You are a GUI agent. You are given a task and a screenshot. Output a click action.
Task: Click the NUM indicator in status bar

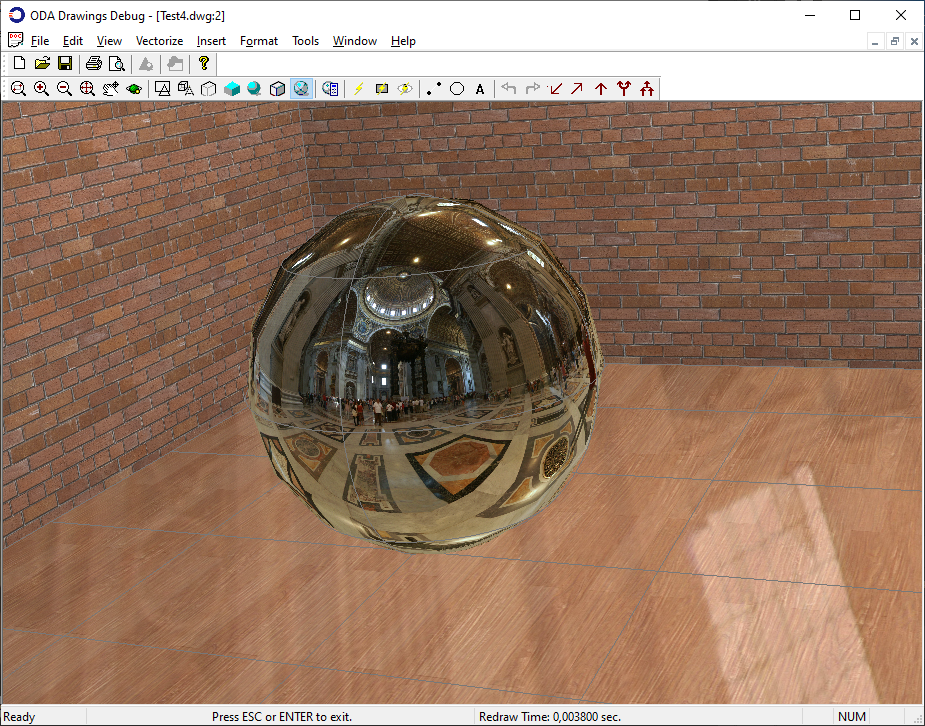(852, 717)
